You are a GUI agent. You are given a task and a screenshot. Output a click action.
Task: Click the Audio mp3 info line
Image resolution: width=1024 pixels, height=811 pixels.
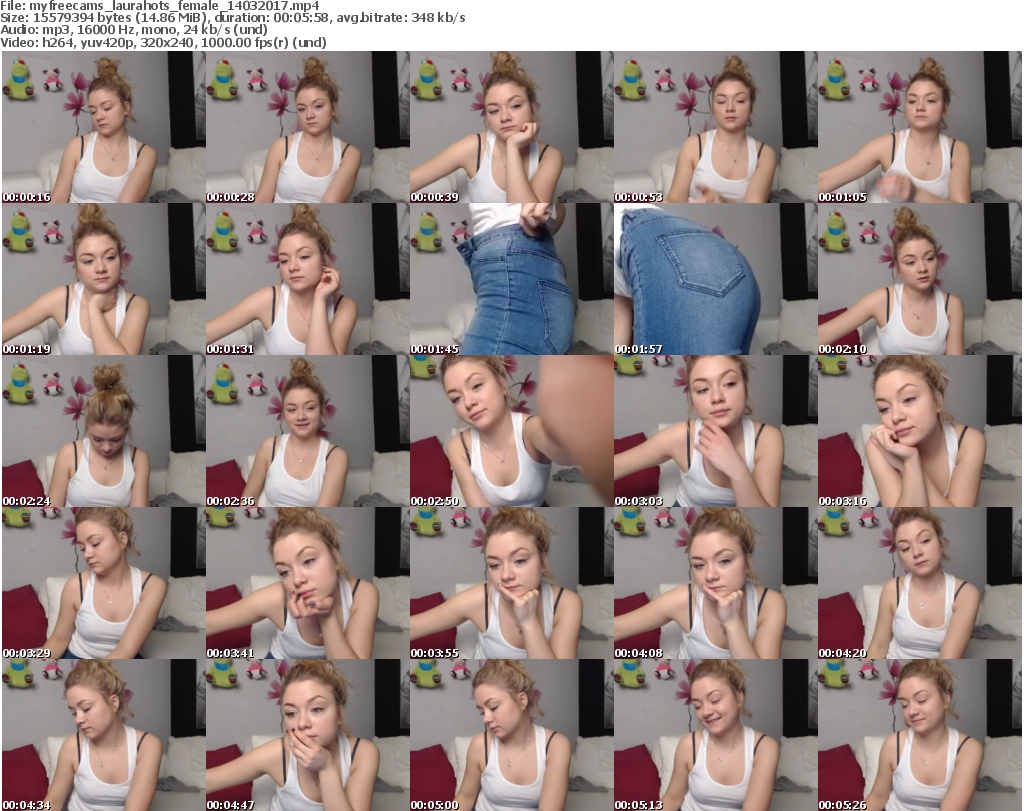pyautogui.click(x=134, y=30)
